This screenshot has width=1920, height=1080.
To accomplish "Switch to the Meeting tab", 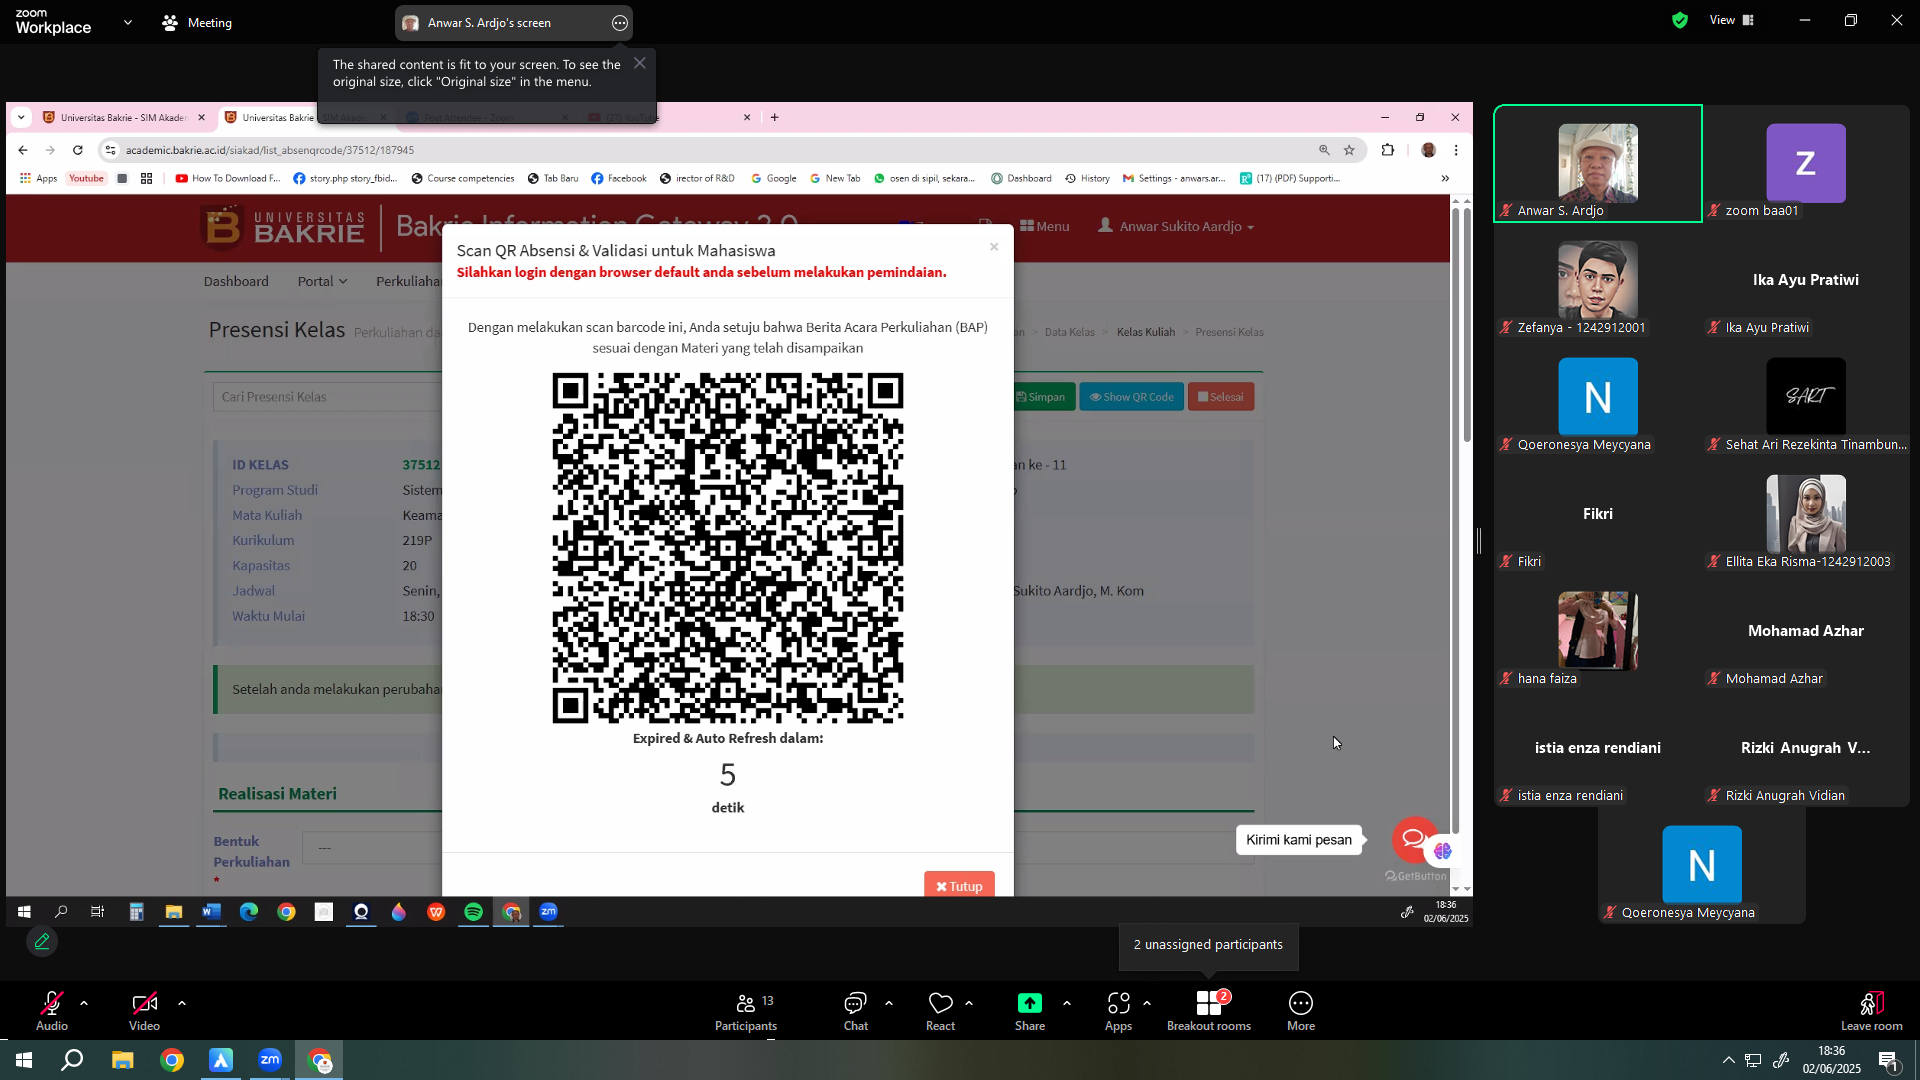I will point(198,22).
